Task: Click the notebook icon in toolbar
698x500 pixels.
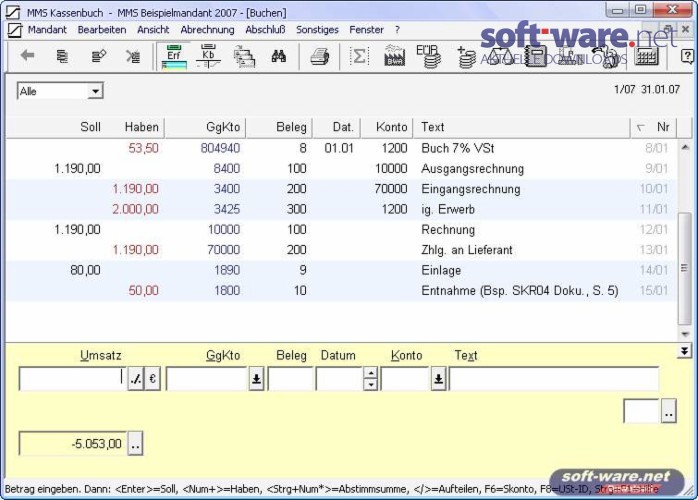Action: [x=536, y=56]
